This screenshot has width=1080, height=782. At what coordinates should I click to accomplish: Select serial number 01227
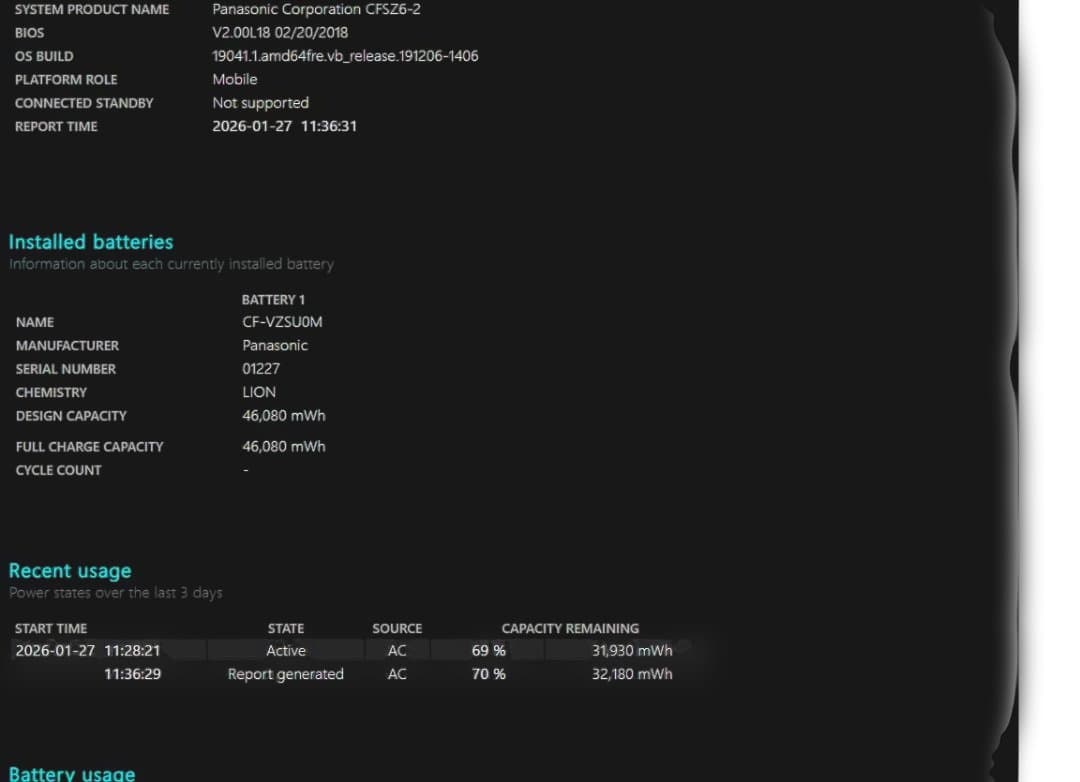(259, 368)
